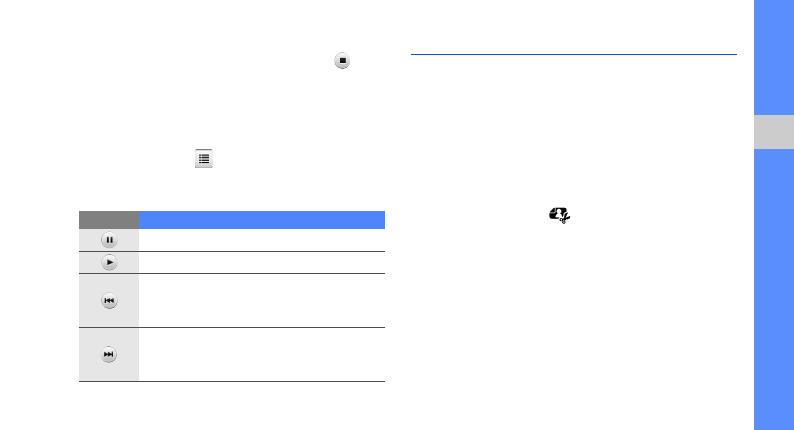
Task: Select the empty description cell beside pause
Action: [x=262, y=240]
